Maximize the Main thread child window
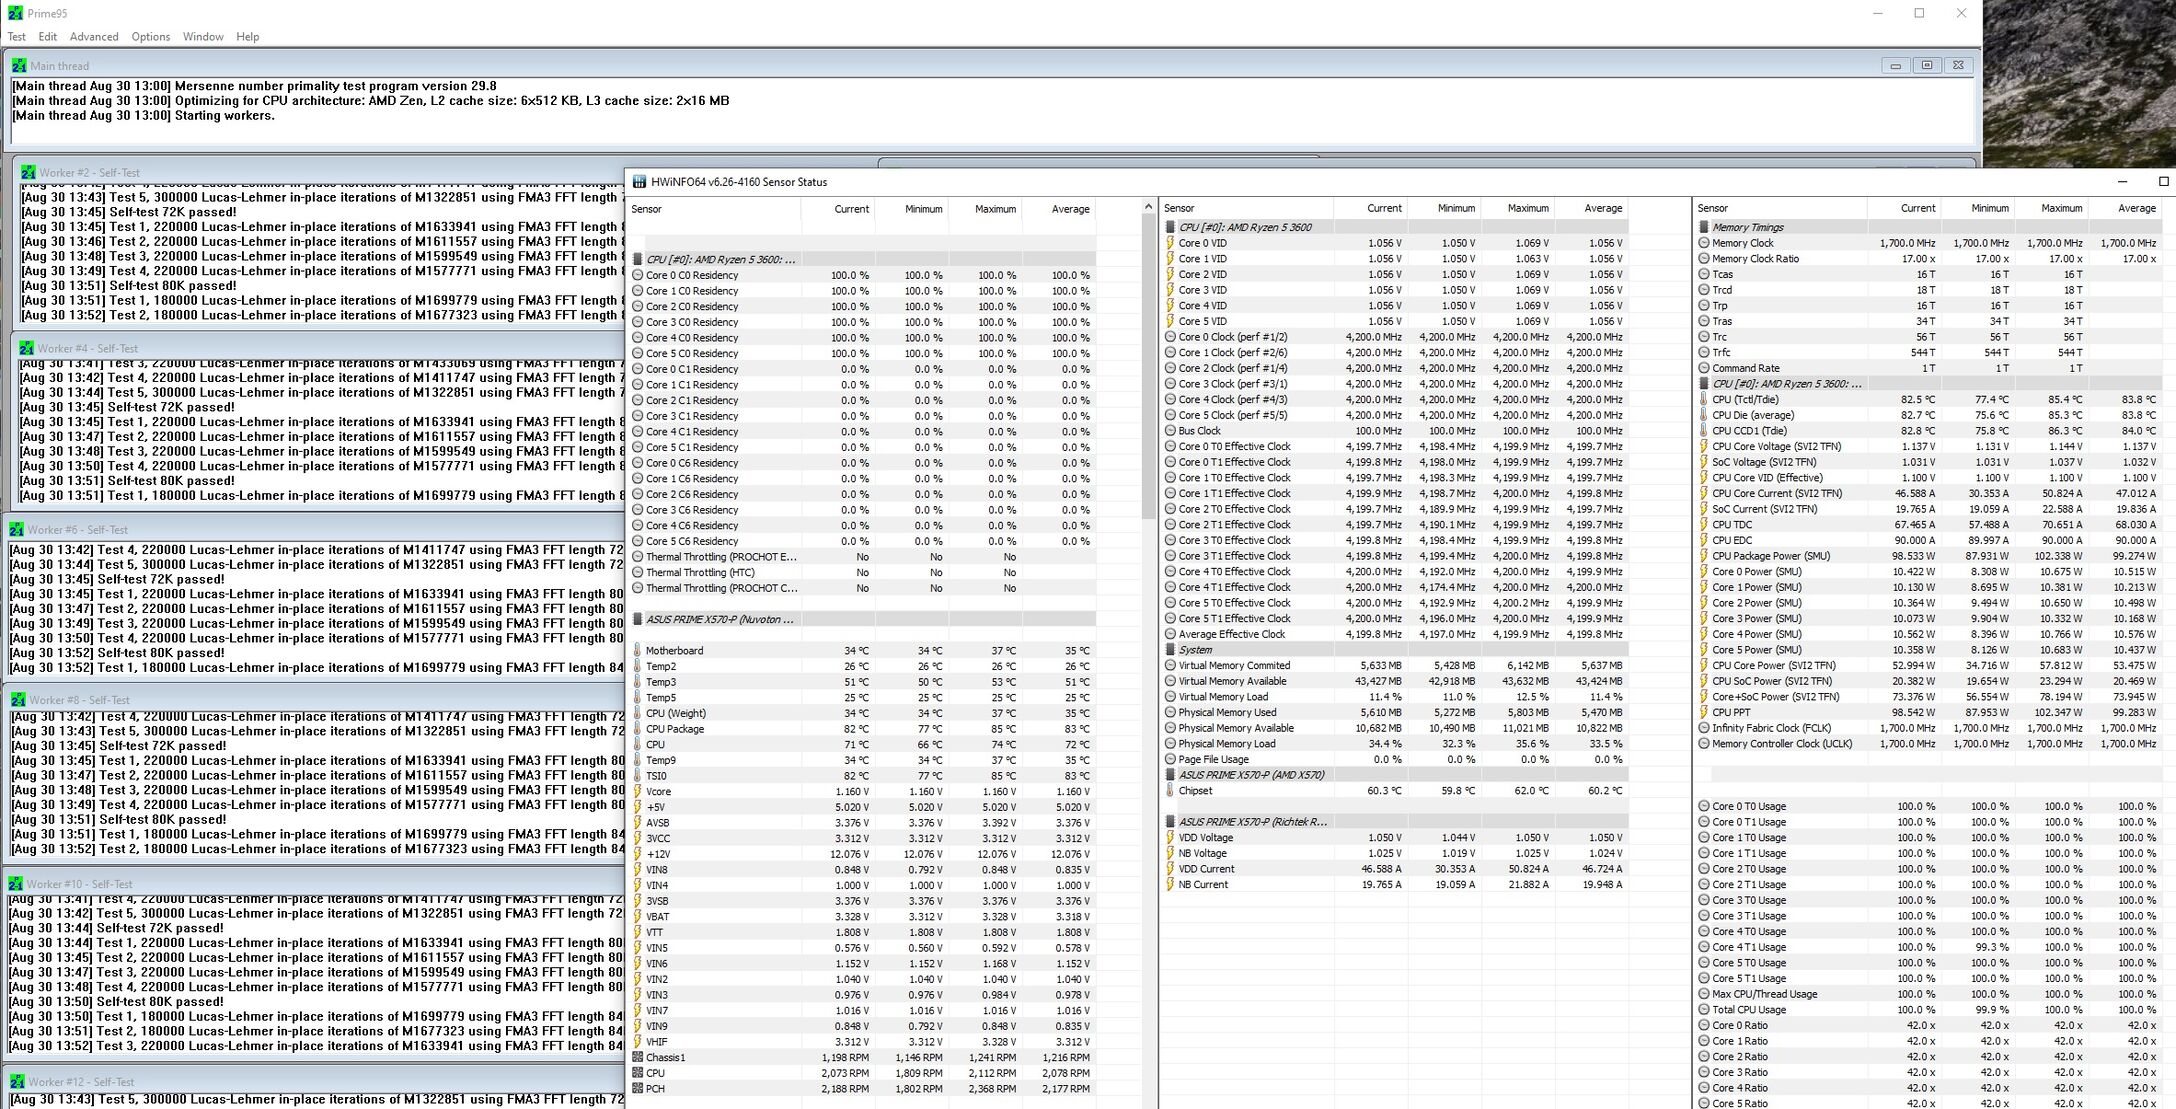This screenshot has height=1109, width=2176. click(x=1926, y=65)
